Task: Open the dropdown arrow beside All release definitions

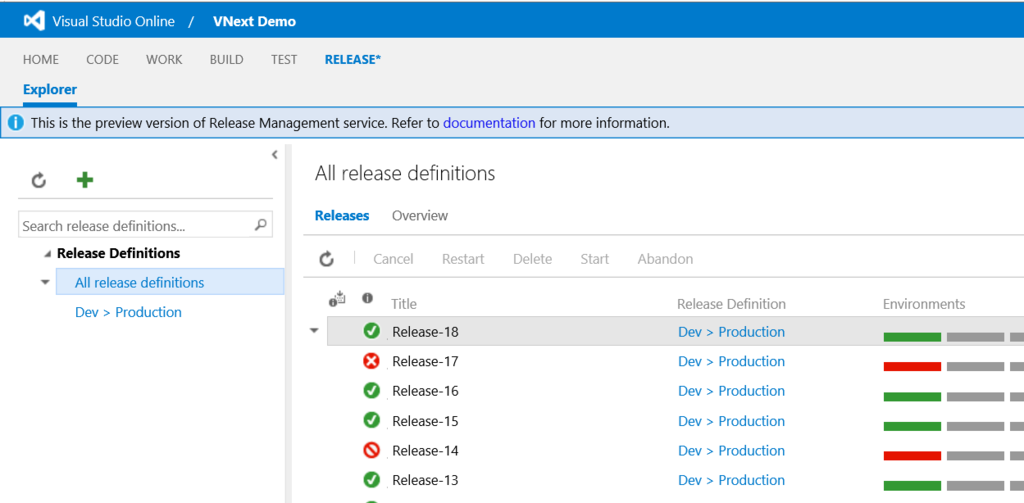Action: [x=45, y=283]
